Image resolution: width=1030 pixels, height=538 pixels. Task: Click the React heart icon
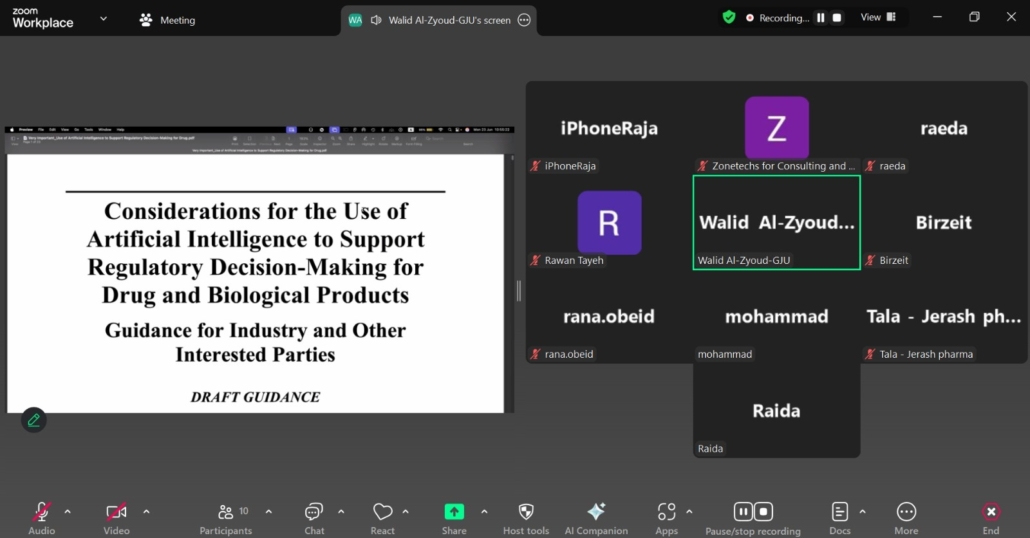coord(382,512)
